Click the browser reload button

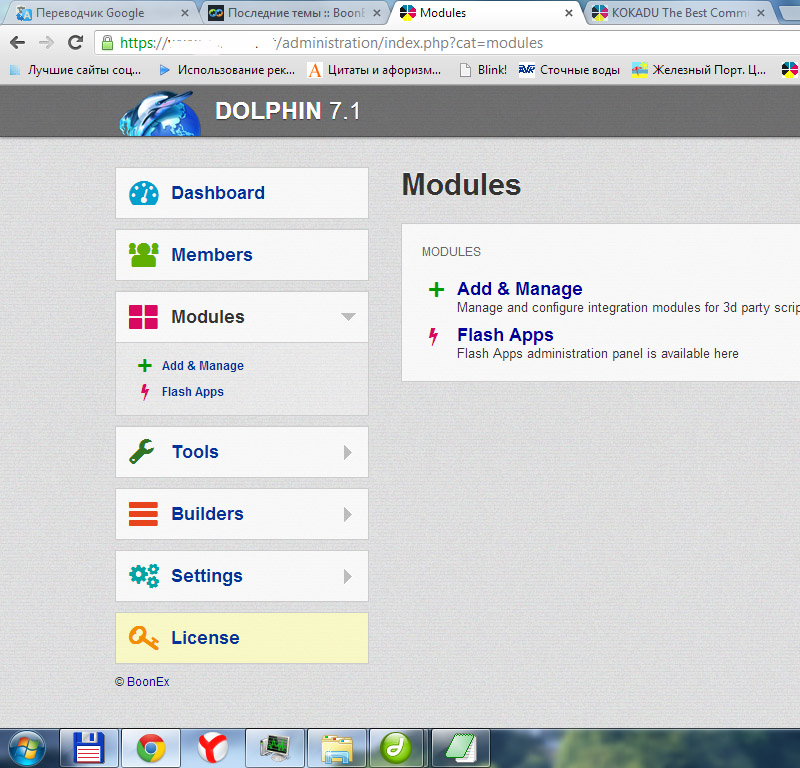75,43
